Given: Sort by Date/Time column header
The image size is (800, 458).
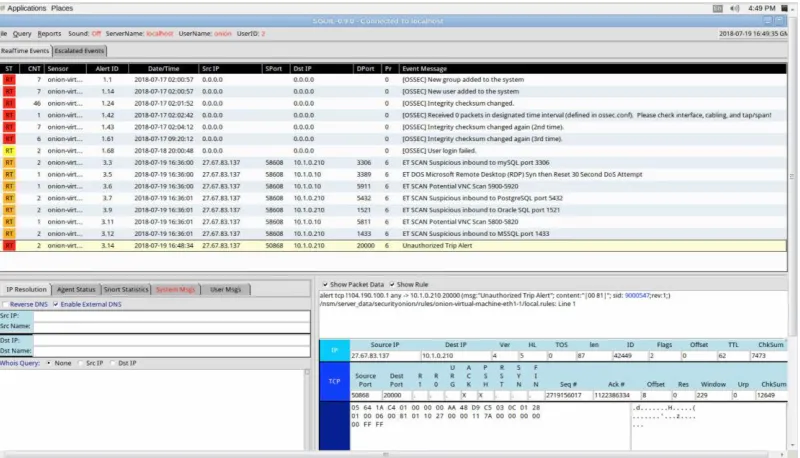Looking at the screenshot, I should (163, 68).
